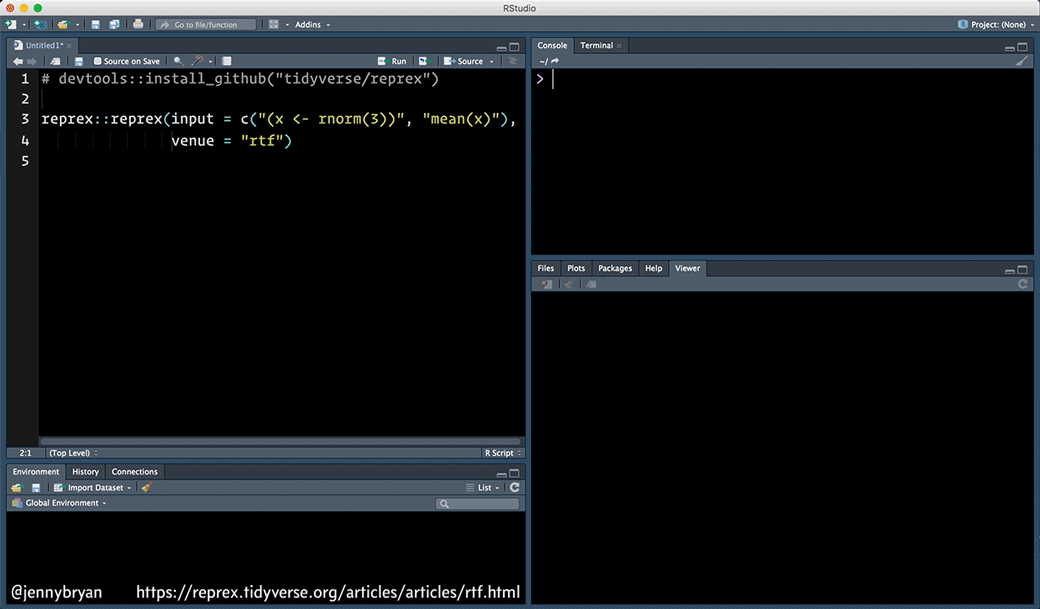
Task: Close the Untitled1 editor tab
Action: tap(69, 46)
